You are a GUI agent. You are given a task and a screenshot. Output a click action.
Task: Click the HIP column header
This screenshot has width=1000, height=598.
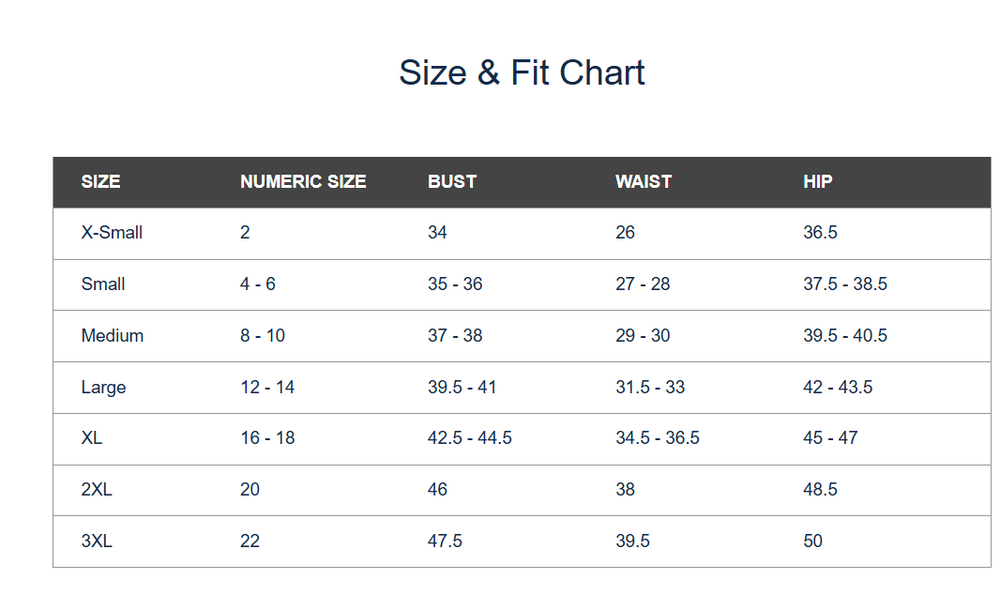click(817, 182)
